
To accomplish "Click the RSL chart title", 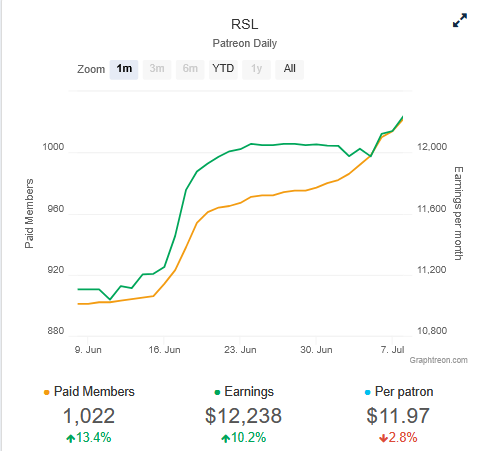I will [245, 24].
